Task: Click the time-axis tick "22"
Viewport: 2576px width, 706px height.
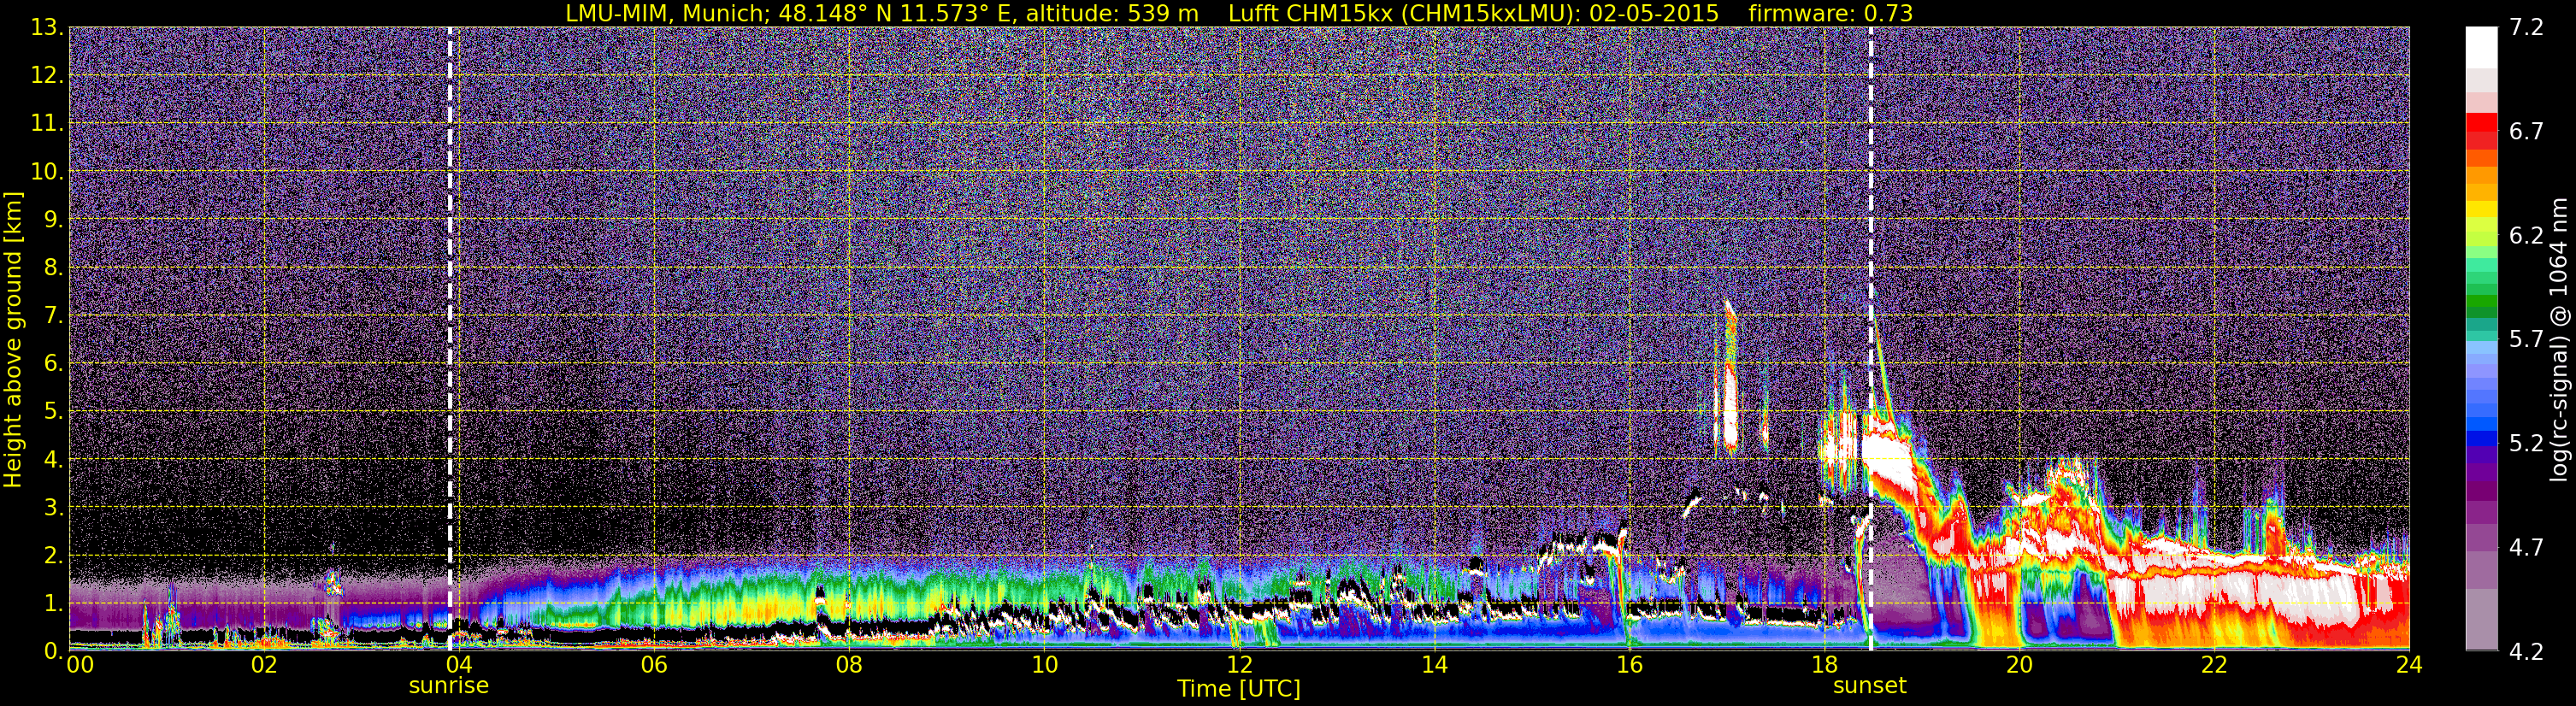Action: pyautogui.click(x=2214, y=666)
